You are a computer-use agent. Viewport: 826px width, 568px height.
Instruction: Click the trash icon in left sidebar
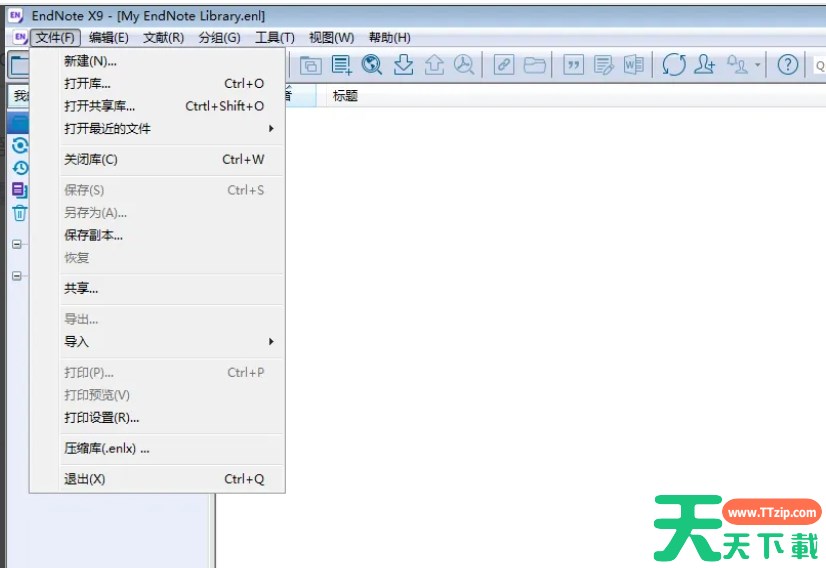(19, 212)
